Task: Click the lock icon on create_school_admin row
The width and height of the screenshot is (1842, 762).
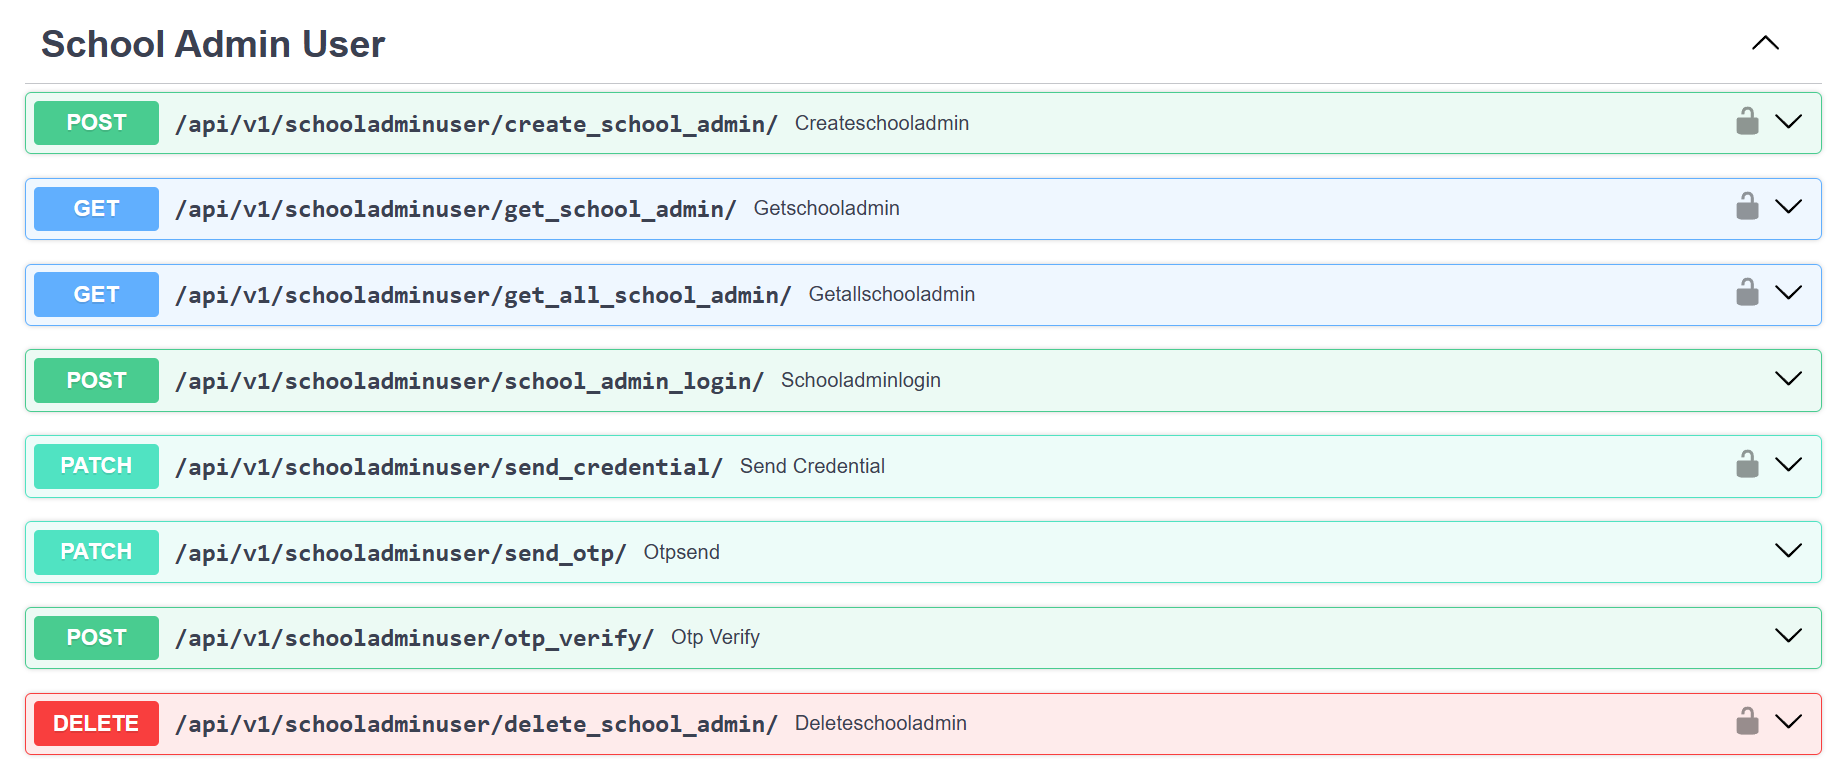Action: click(x=1746, y=122)
